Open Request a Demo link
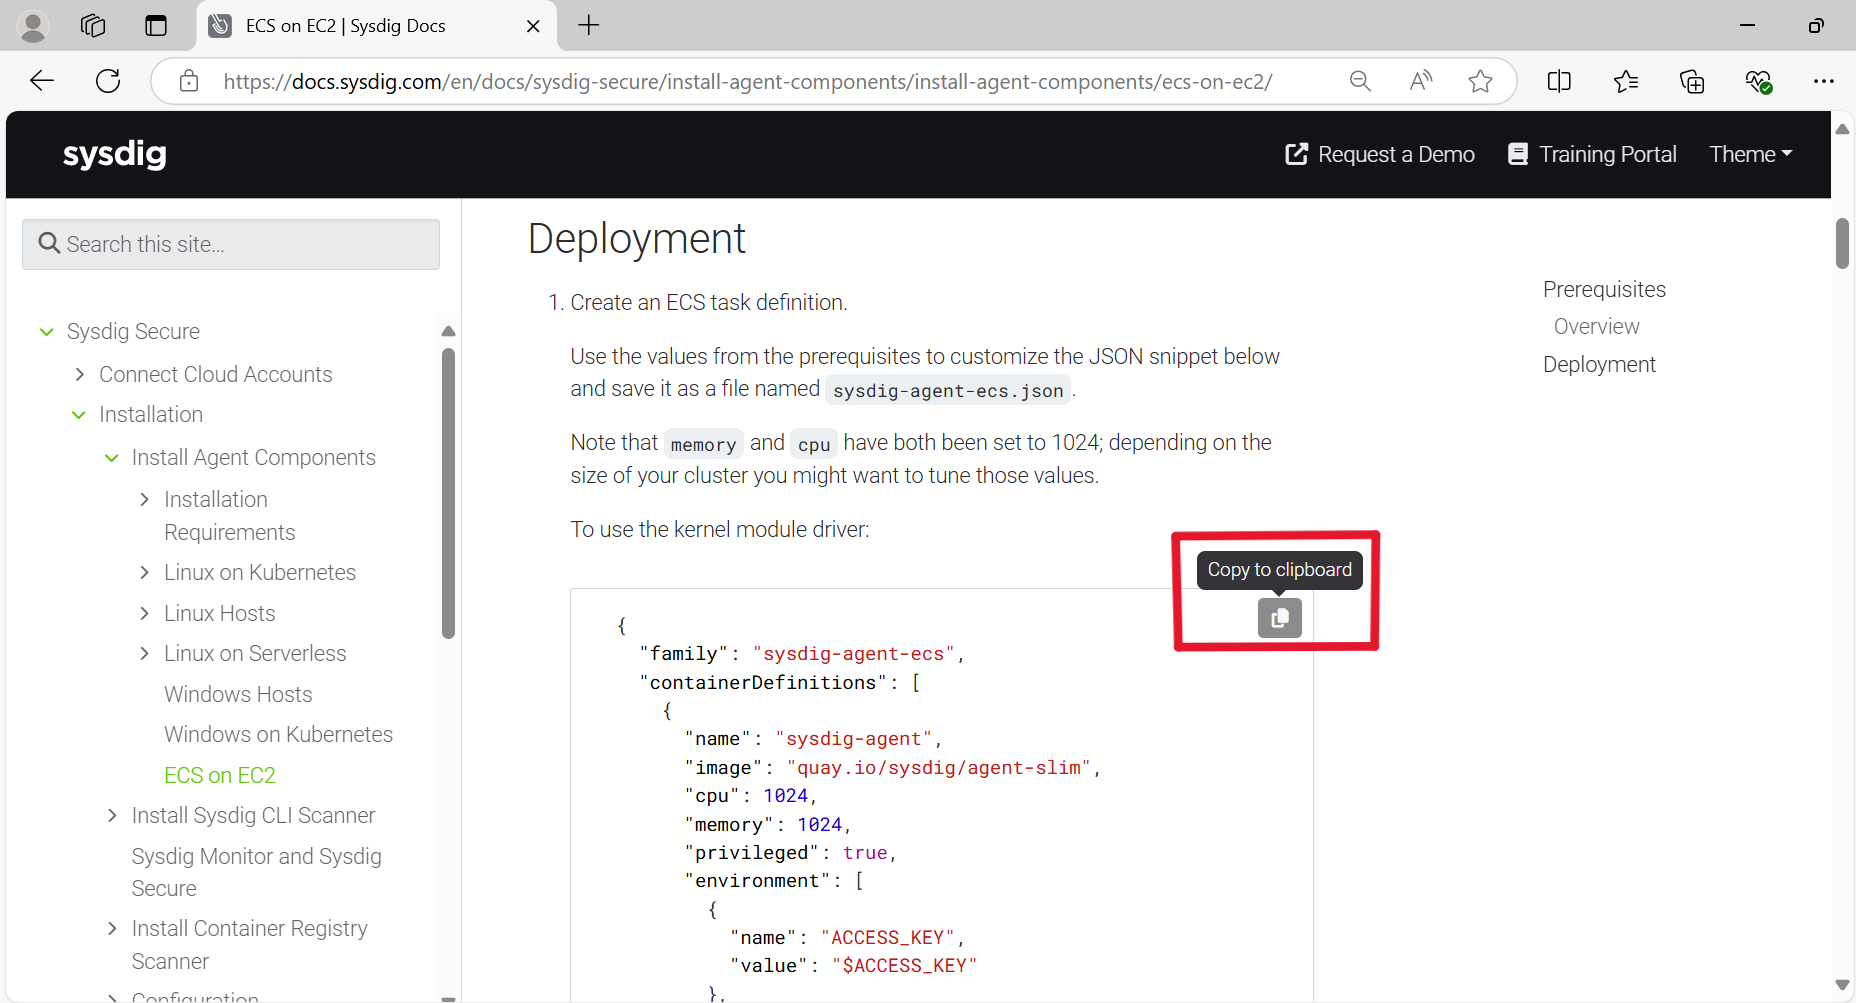 1380,154
